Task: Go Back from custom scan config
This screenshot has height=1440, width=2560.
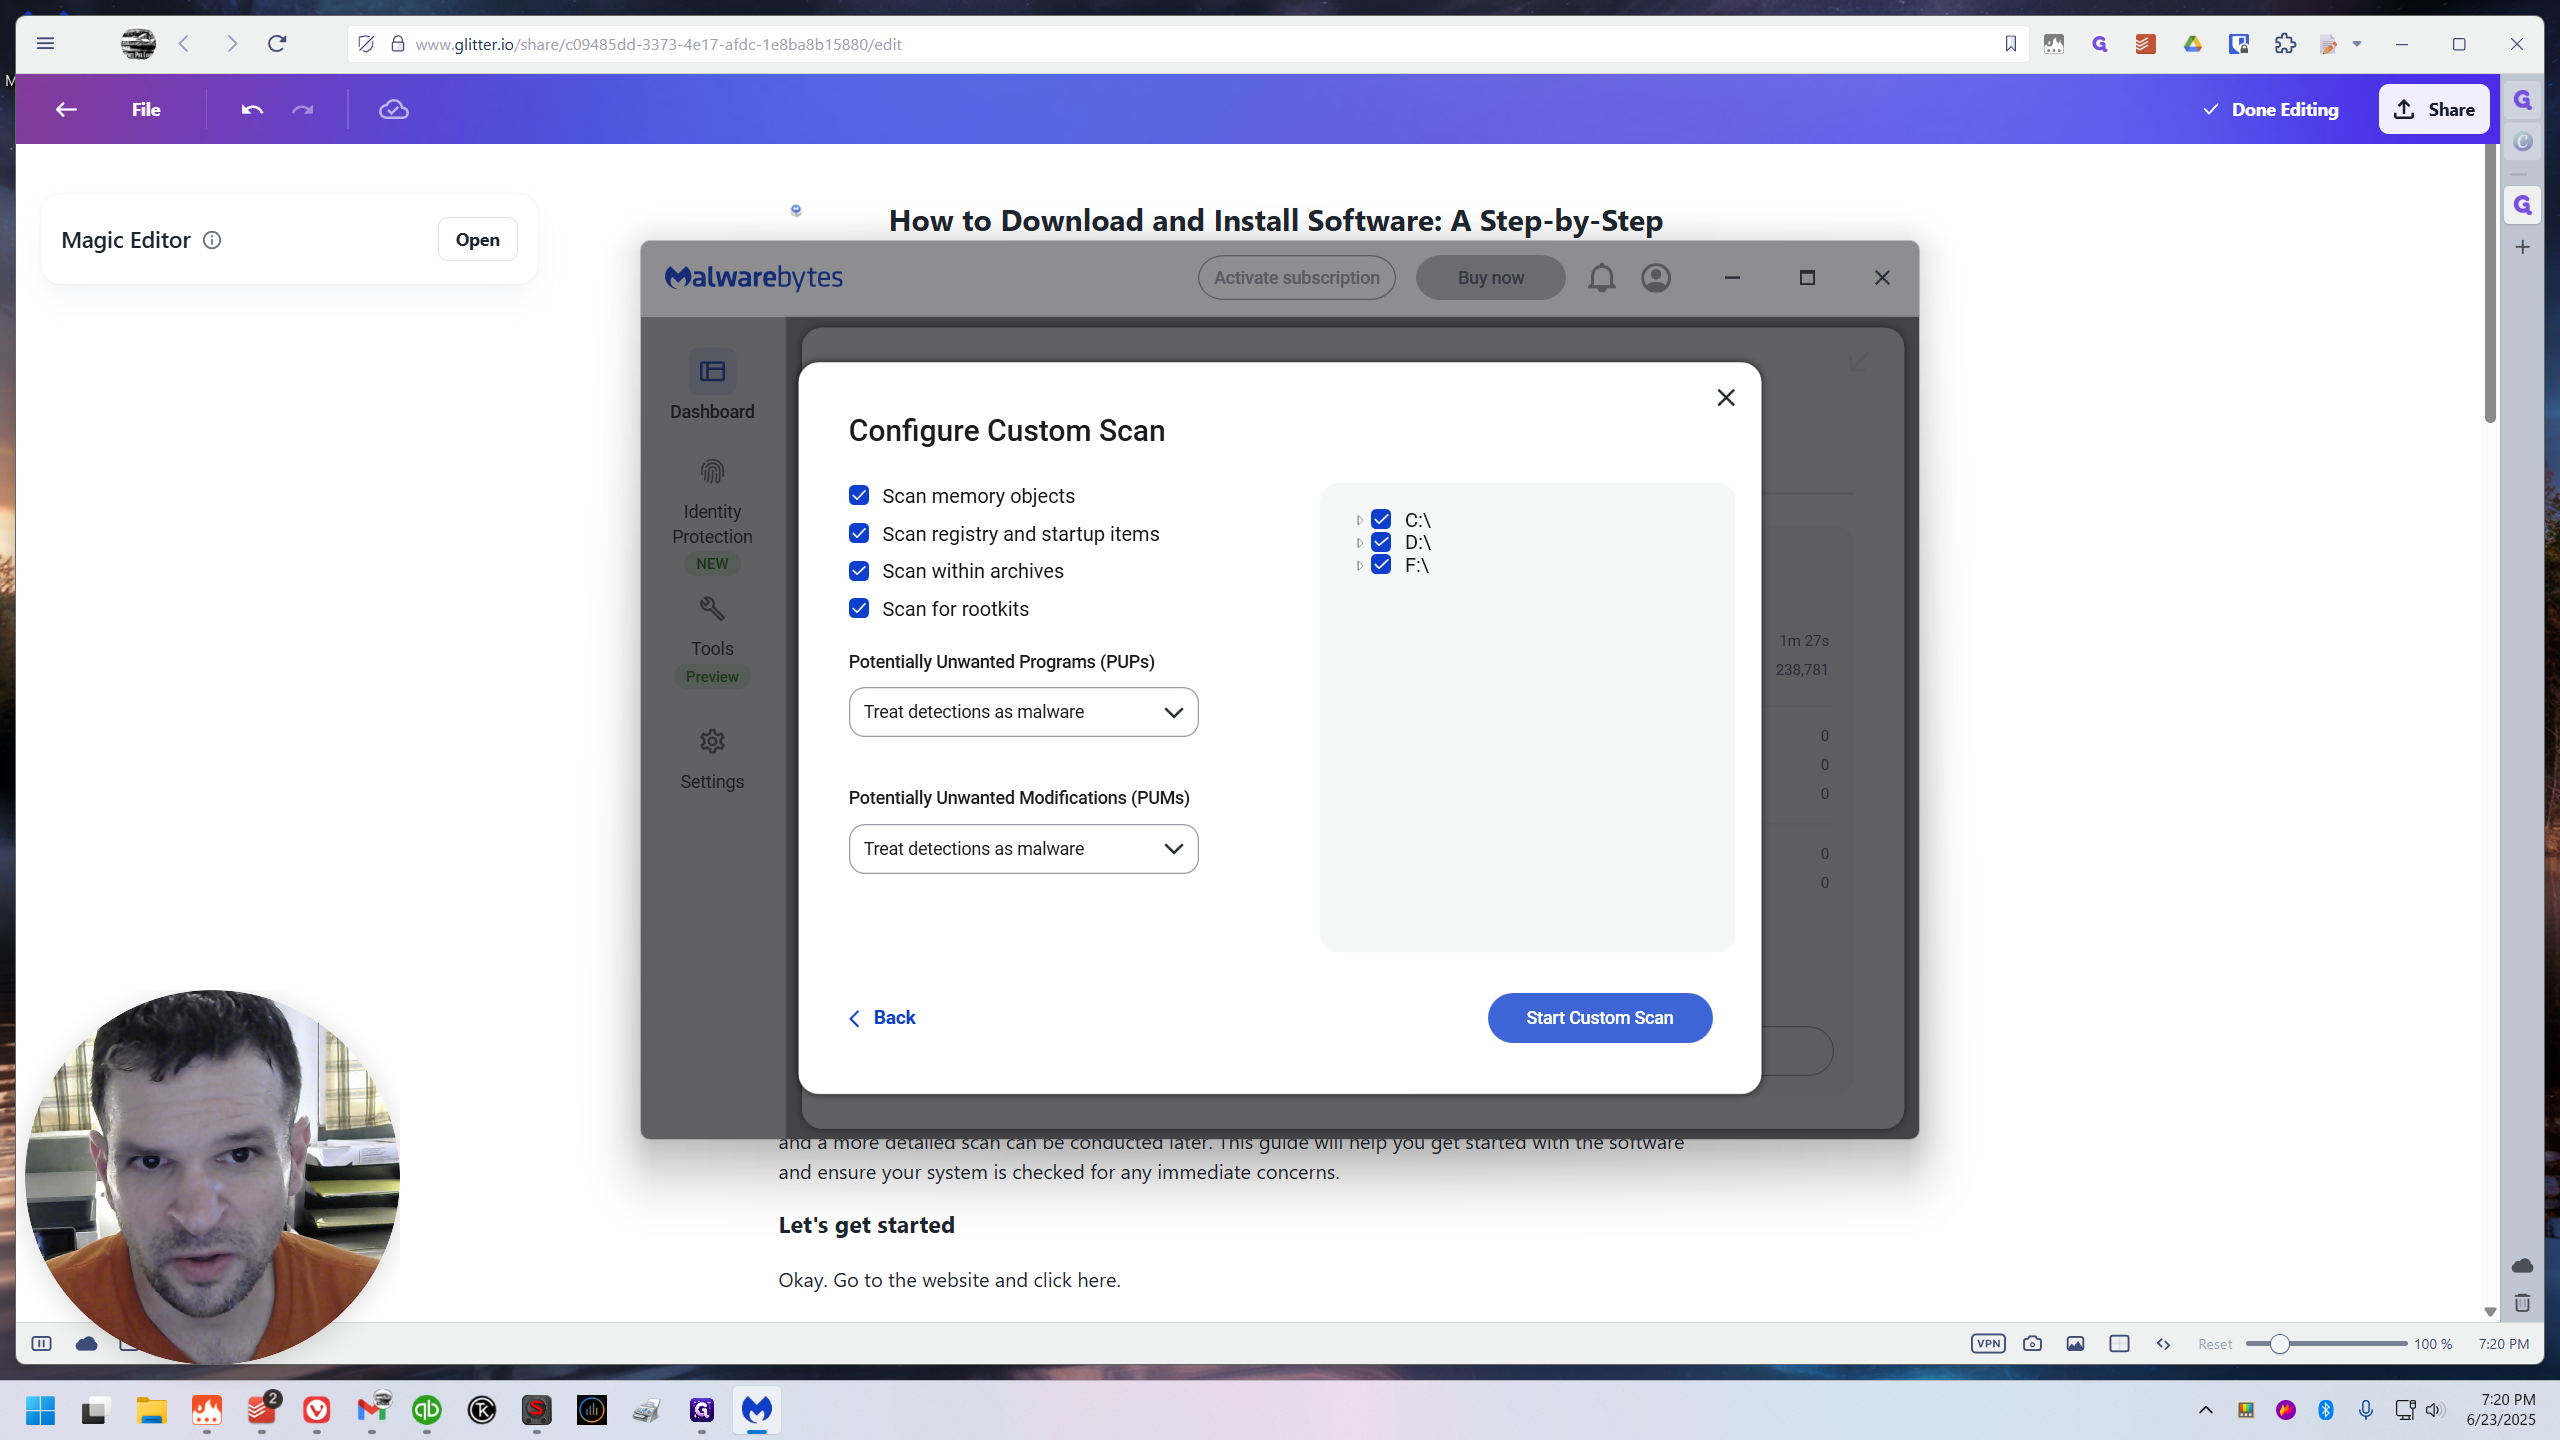Action: coord(882,1018)
